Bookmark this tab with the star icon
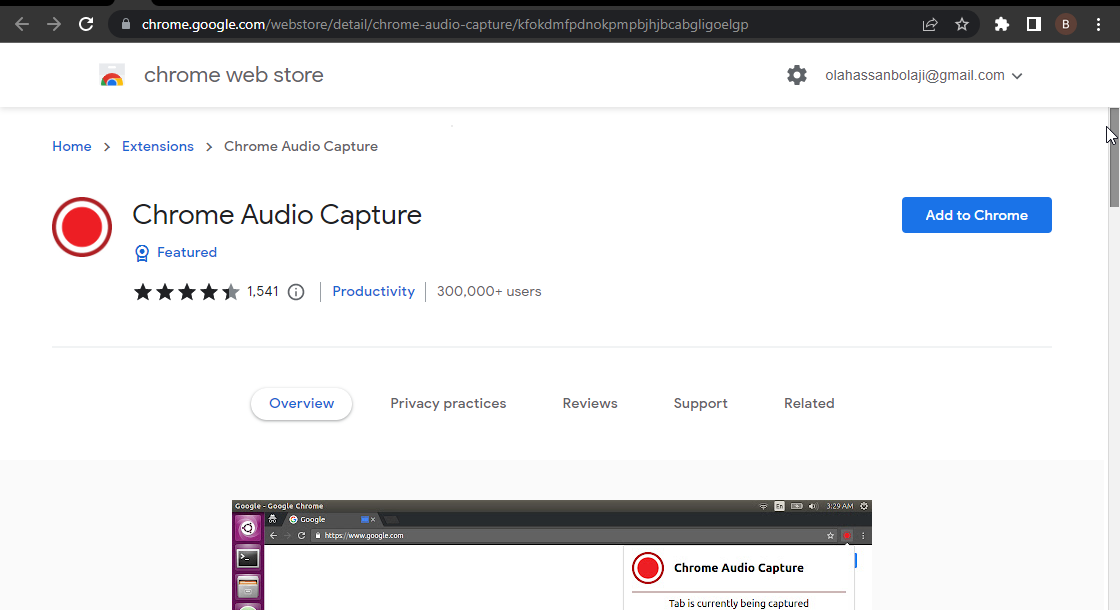Image resolution: width=1120 pixels, height=610 pixels. click(961, 24)
